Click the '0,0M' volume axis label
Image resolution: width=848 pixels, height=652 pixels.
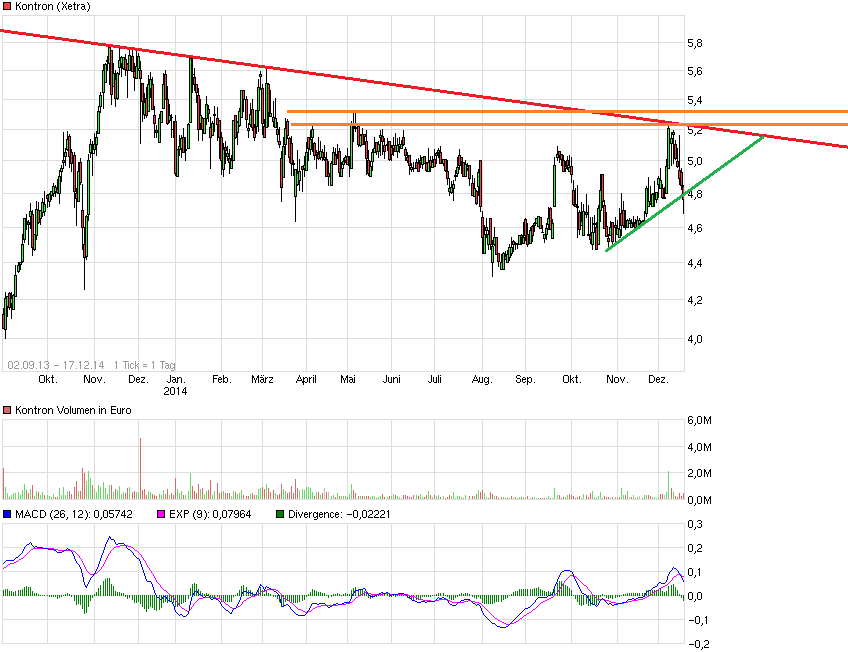pyautogui.click(x=699, y=500)
